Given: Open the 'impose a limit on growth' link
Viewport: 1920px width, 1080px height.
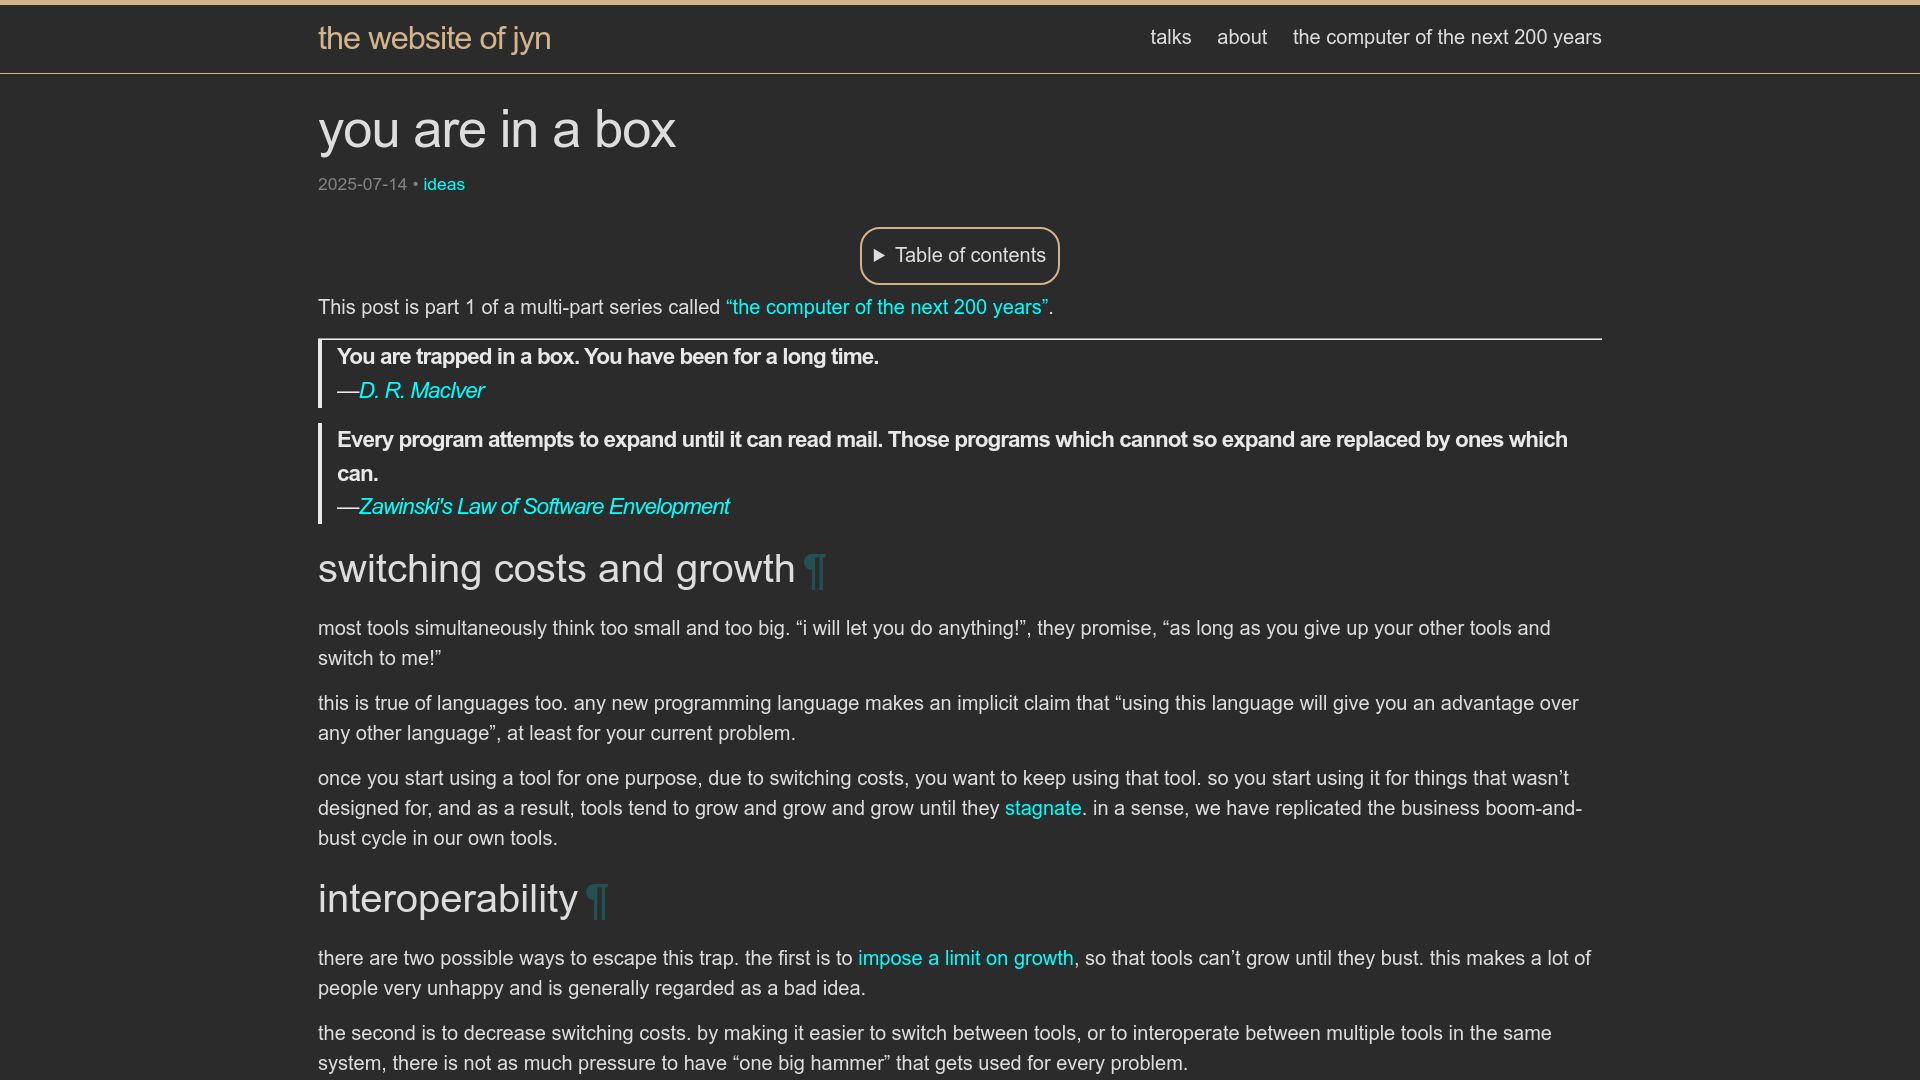Looking at the screenshot, I should [965, 959].
